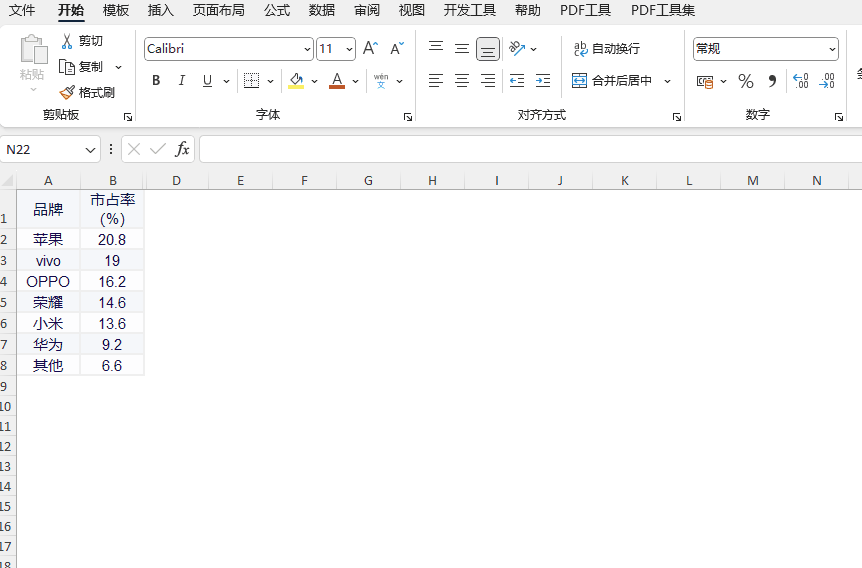Screen dimensions: 862x568
Task: Open the number format 常规 dropdown
Action: (x=832, y=49)
